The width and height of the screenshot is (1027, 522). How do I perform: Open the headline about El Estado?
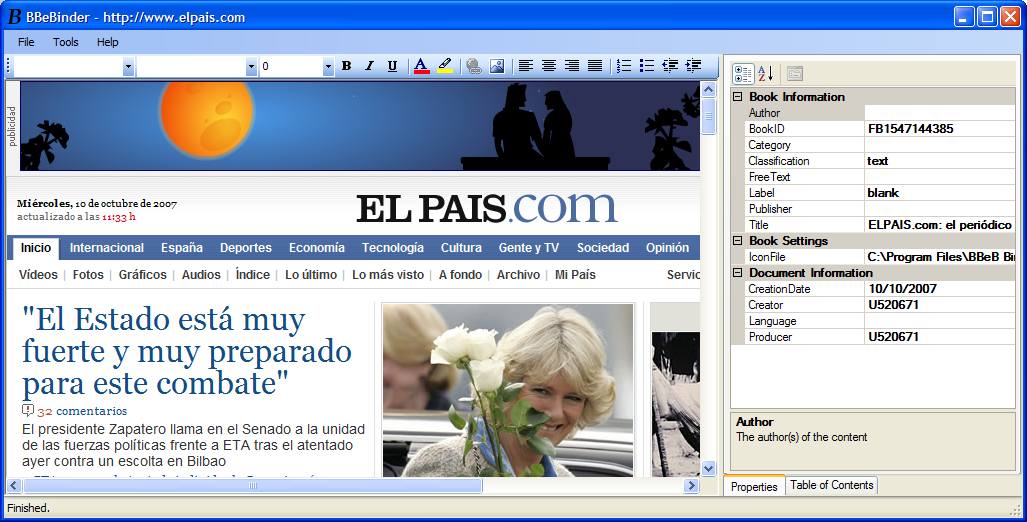pos(187,352)
